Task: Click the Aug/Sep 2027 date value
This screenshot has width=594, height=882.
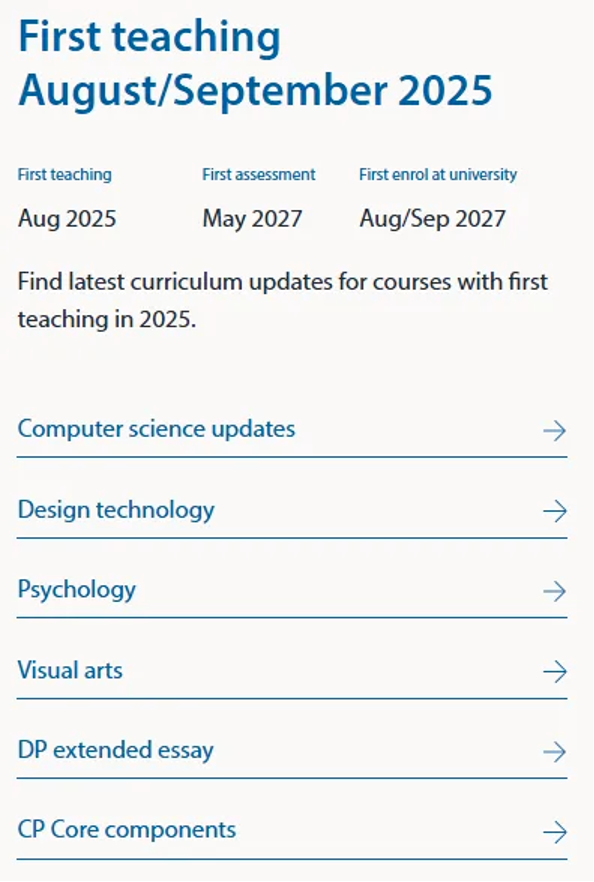Action: click(433, 219)
